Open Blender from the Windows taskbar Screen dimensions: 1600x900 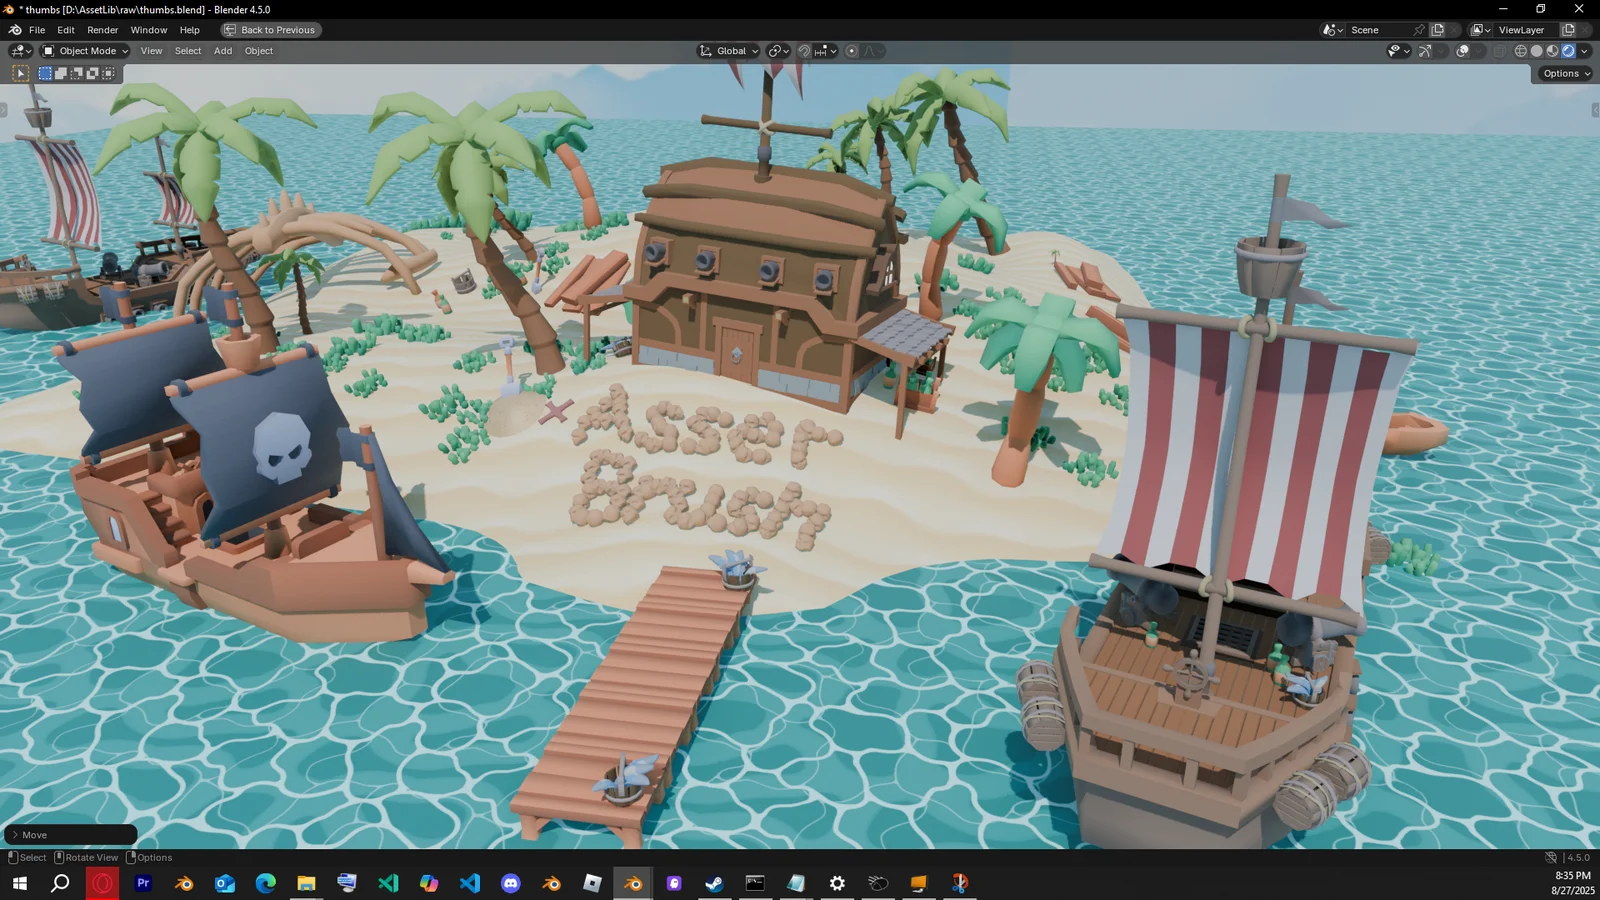coord(632,884)
